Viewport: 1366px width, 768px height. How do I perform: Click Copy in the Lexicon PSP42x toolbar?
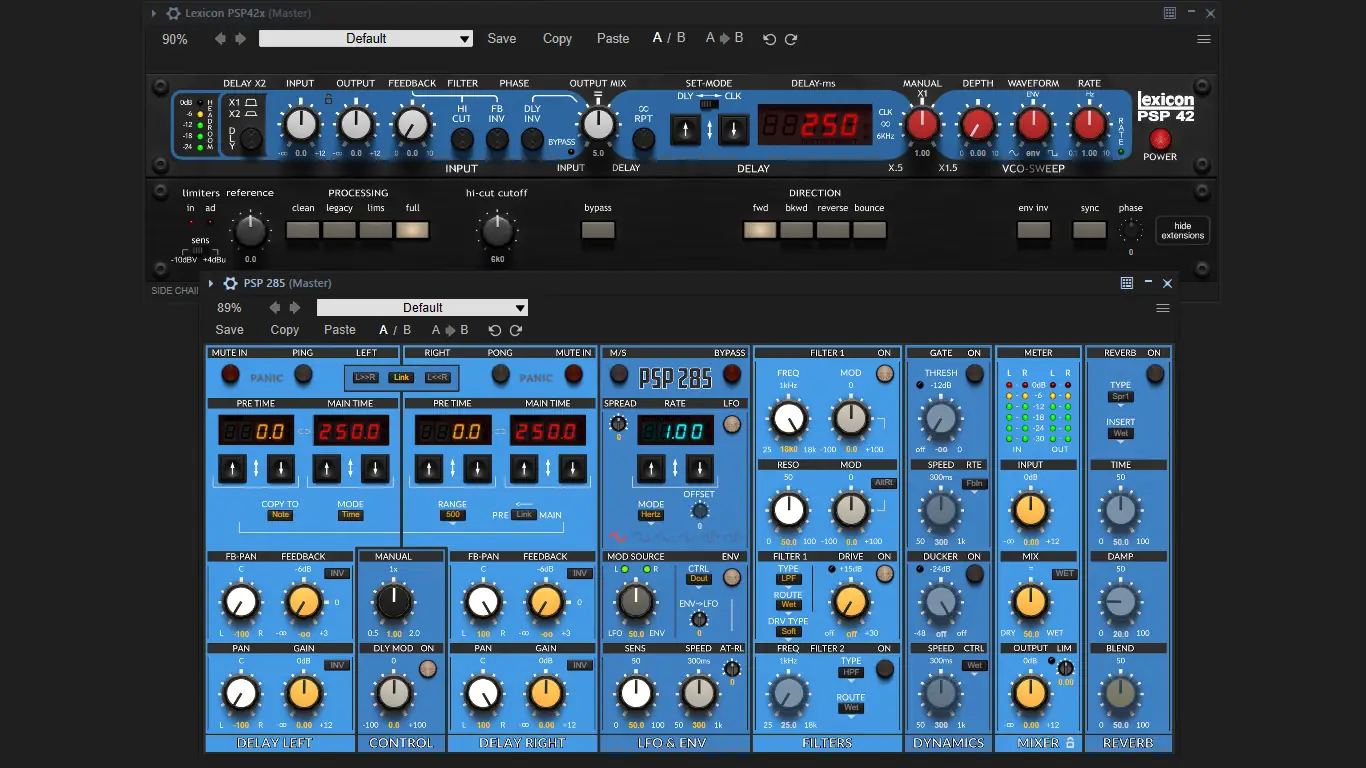(x=557, y=39)
